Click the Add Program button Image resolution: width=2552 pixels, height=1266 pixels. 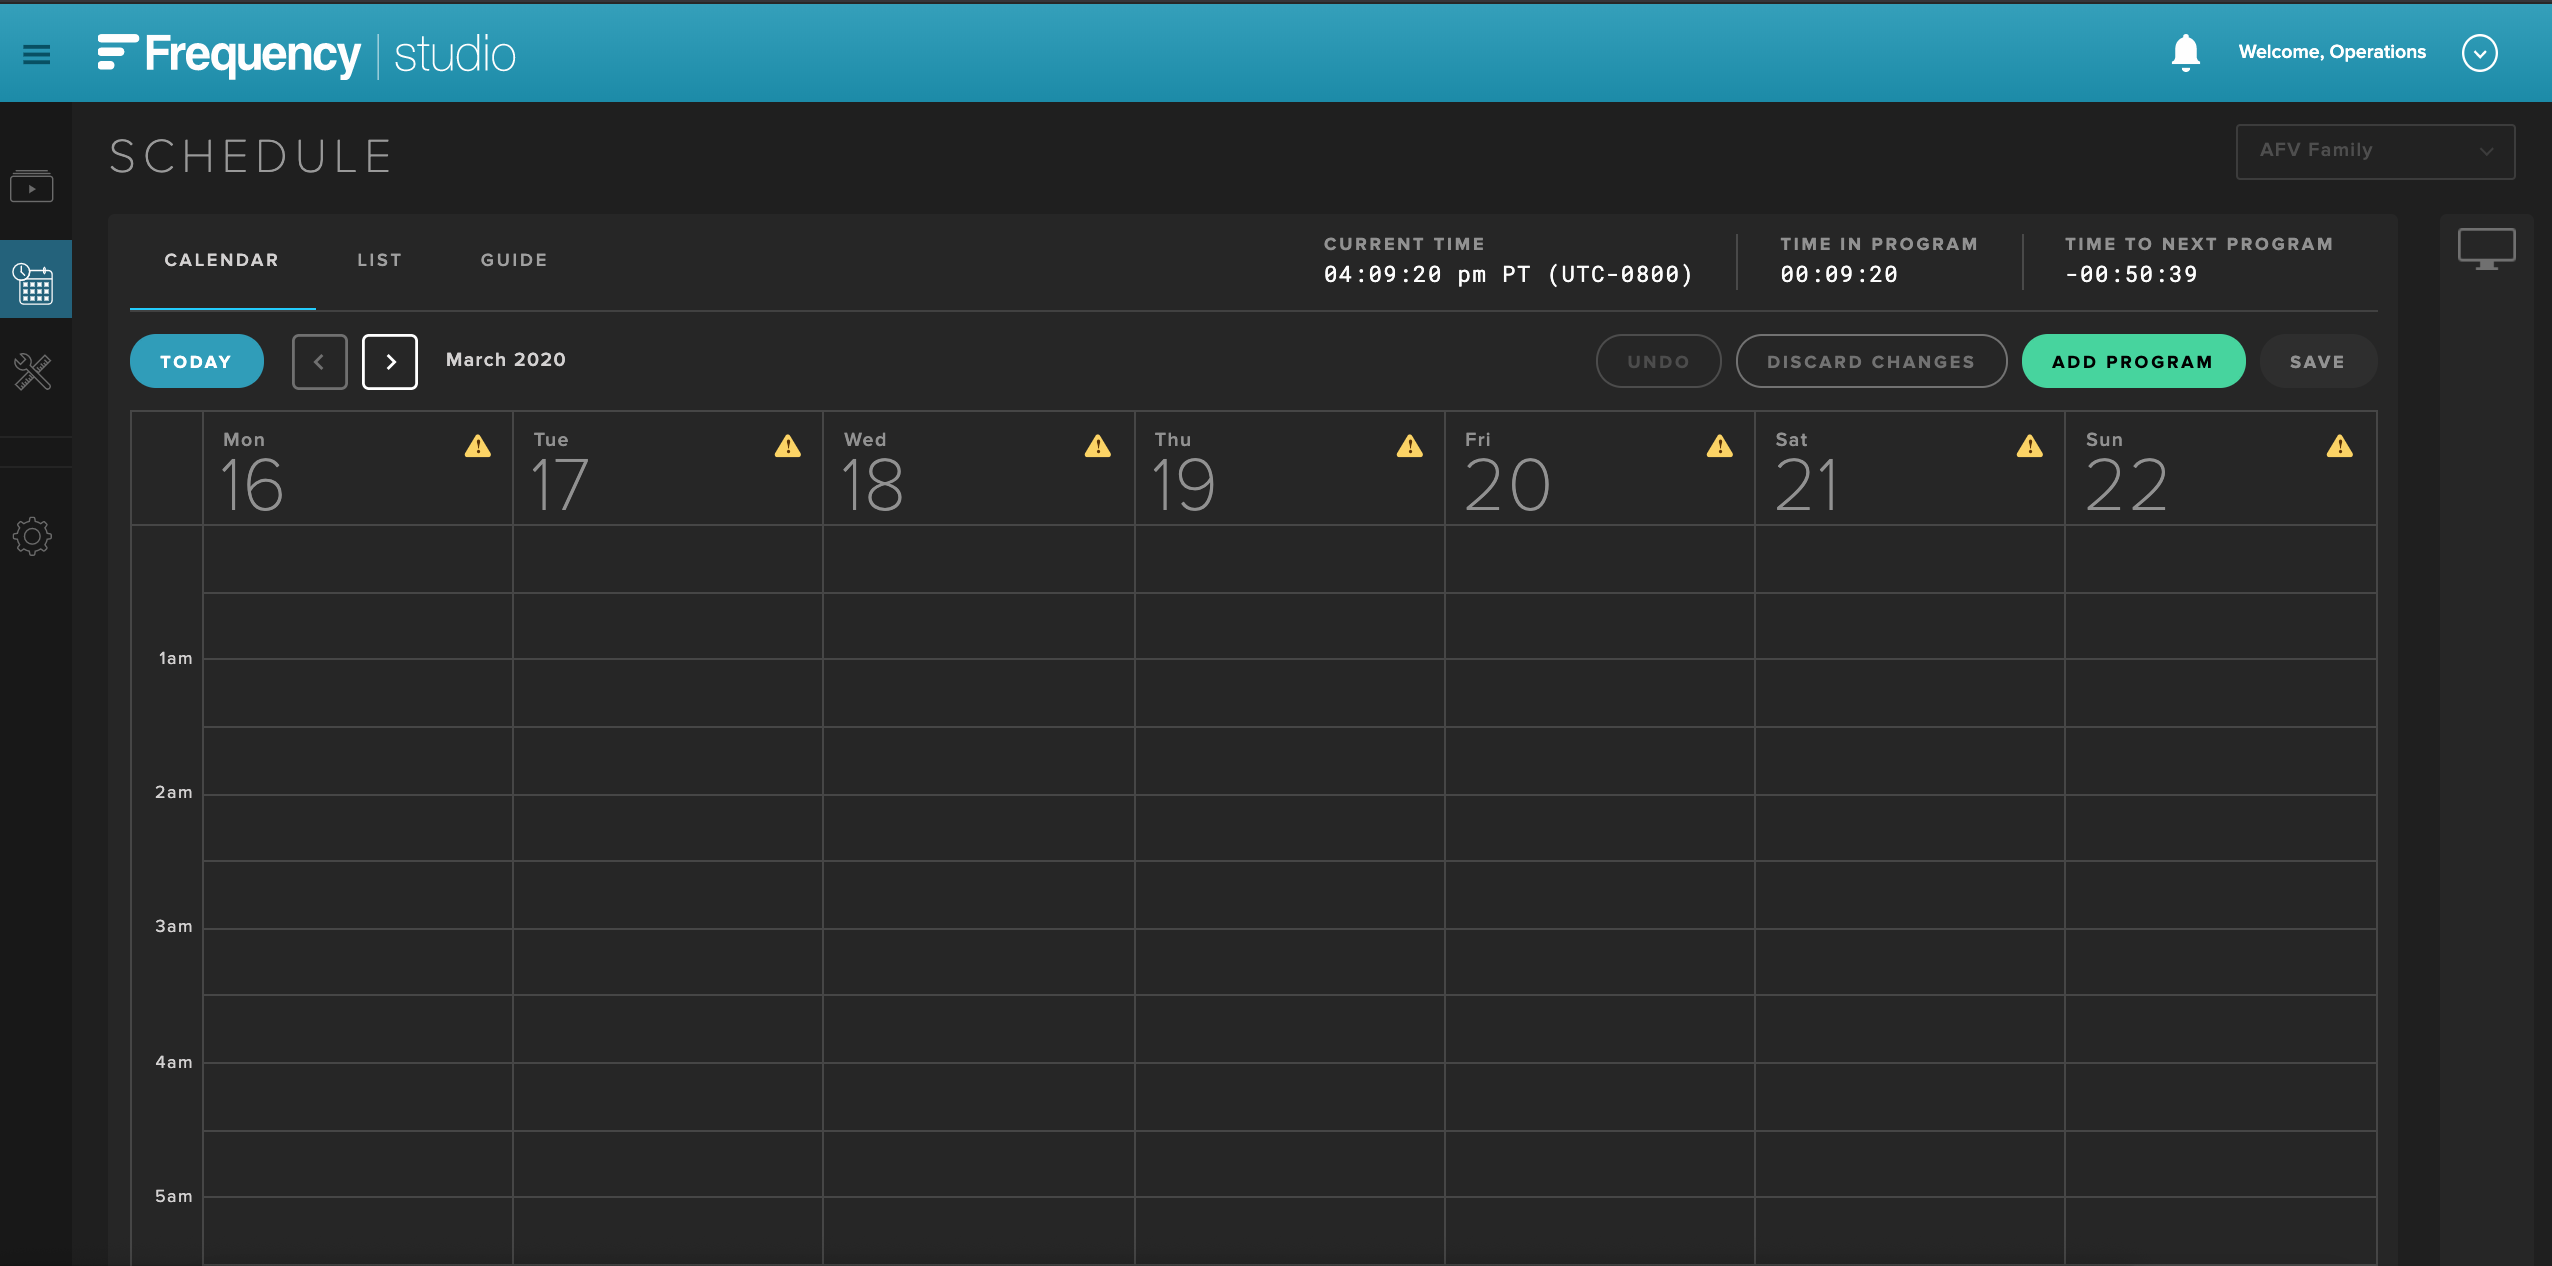click(2132, 362)
